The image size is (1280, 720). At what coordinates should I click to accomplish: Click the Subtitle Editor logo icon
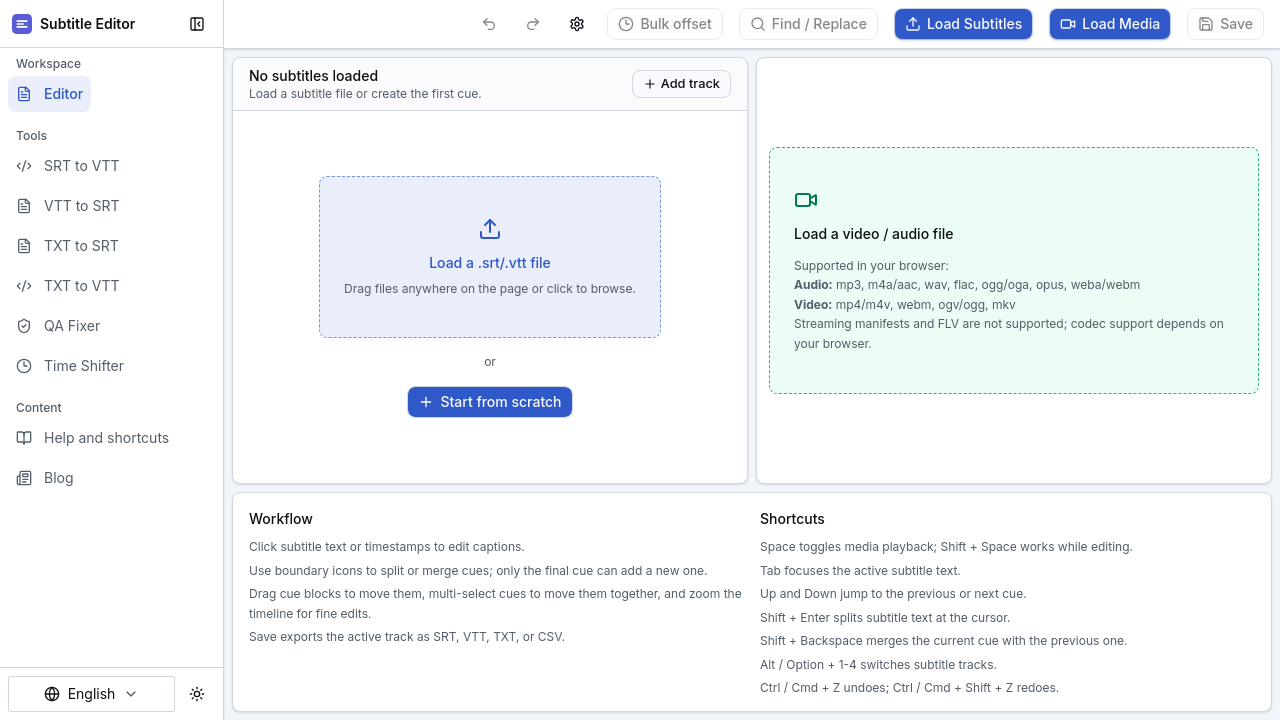(22, 24)
